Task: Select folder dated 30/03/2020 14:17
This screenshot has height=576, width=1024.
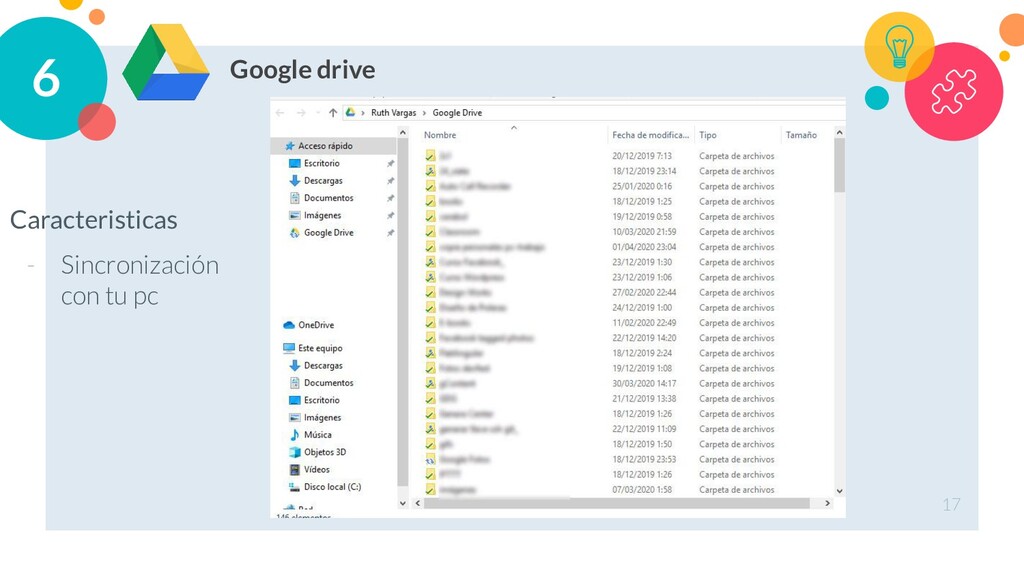Action: click(x=599, y=383)
